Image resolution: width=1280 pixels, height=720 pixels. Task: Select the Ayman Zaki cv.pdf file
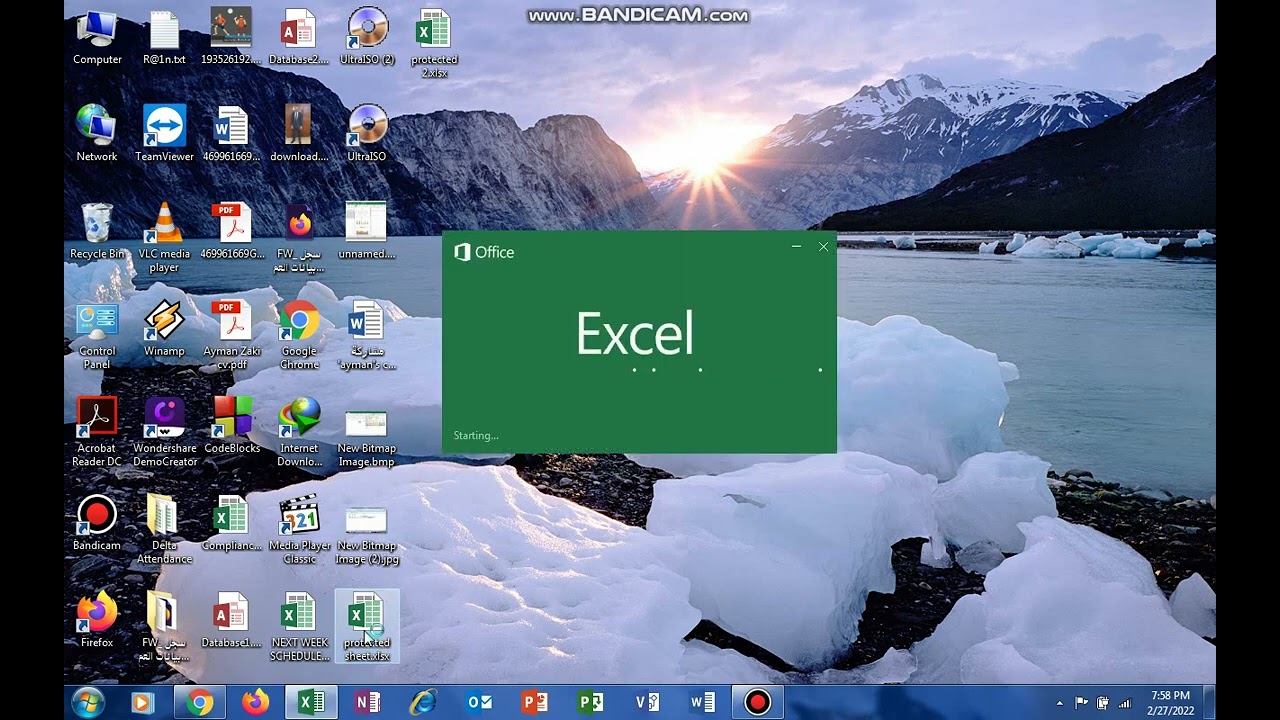click(231, 335)
